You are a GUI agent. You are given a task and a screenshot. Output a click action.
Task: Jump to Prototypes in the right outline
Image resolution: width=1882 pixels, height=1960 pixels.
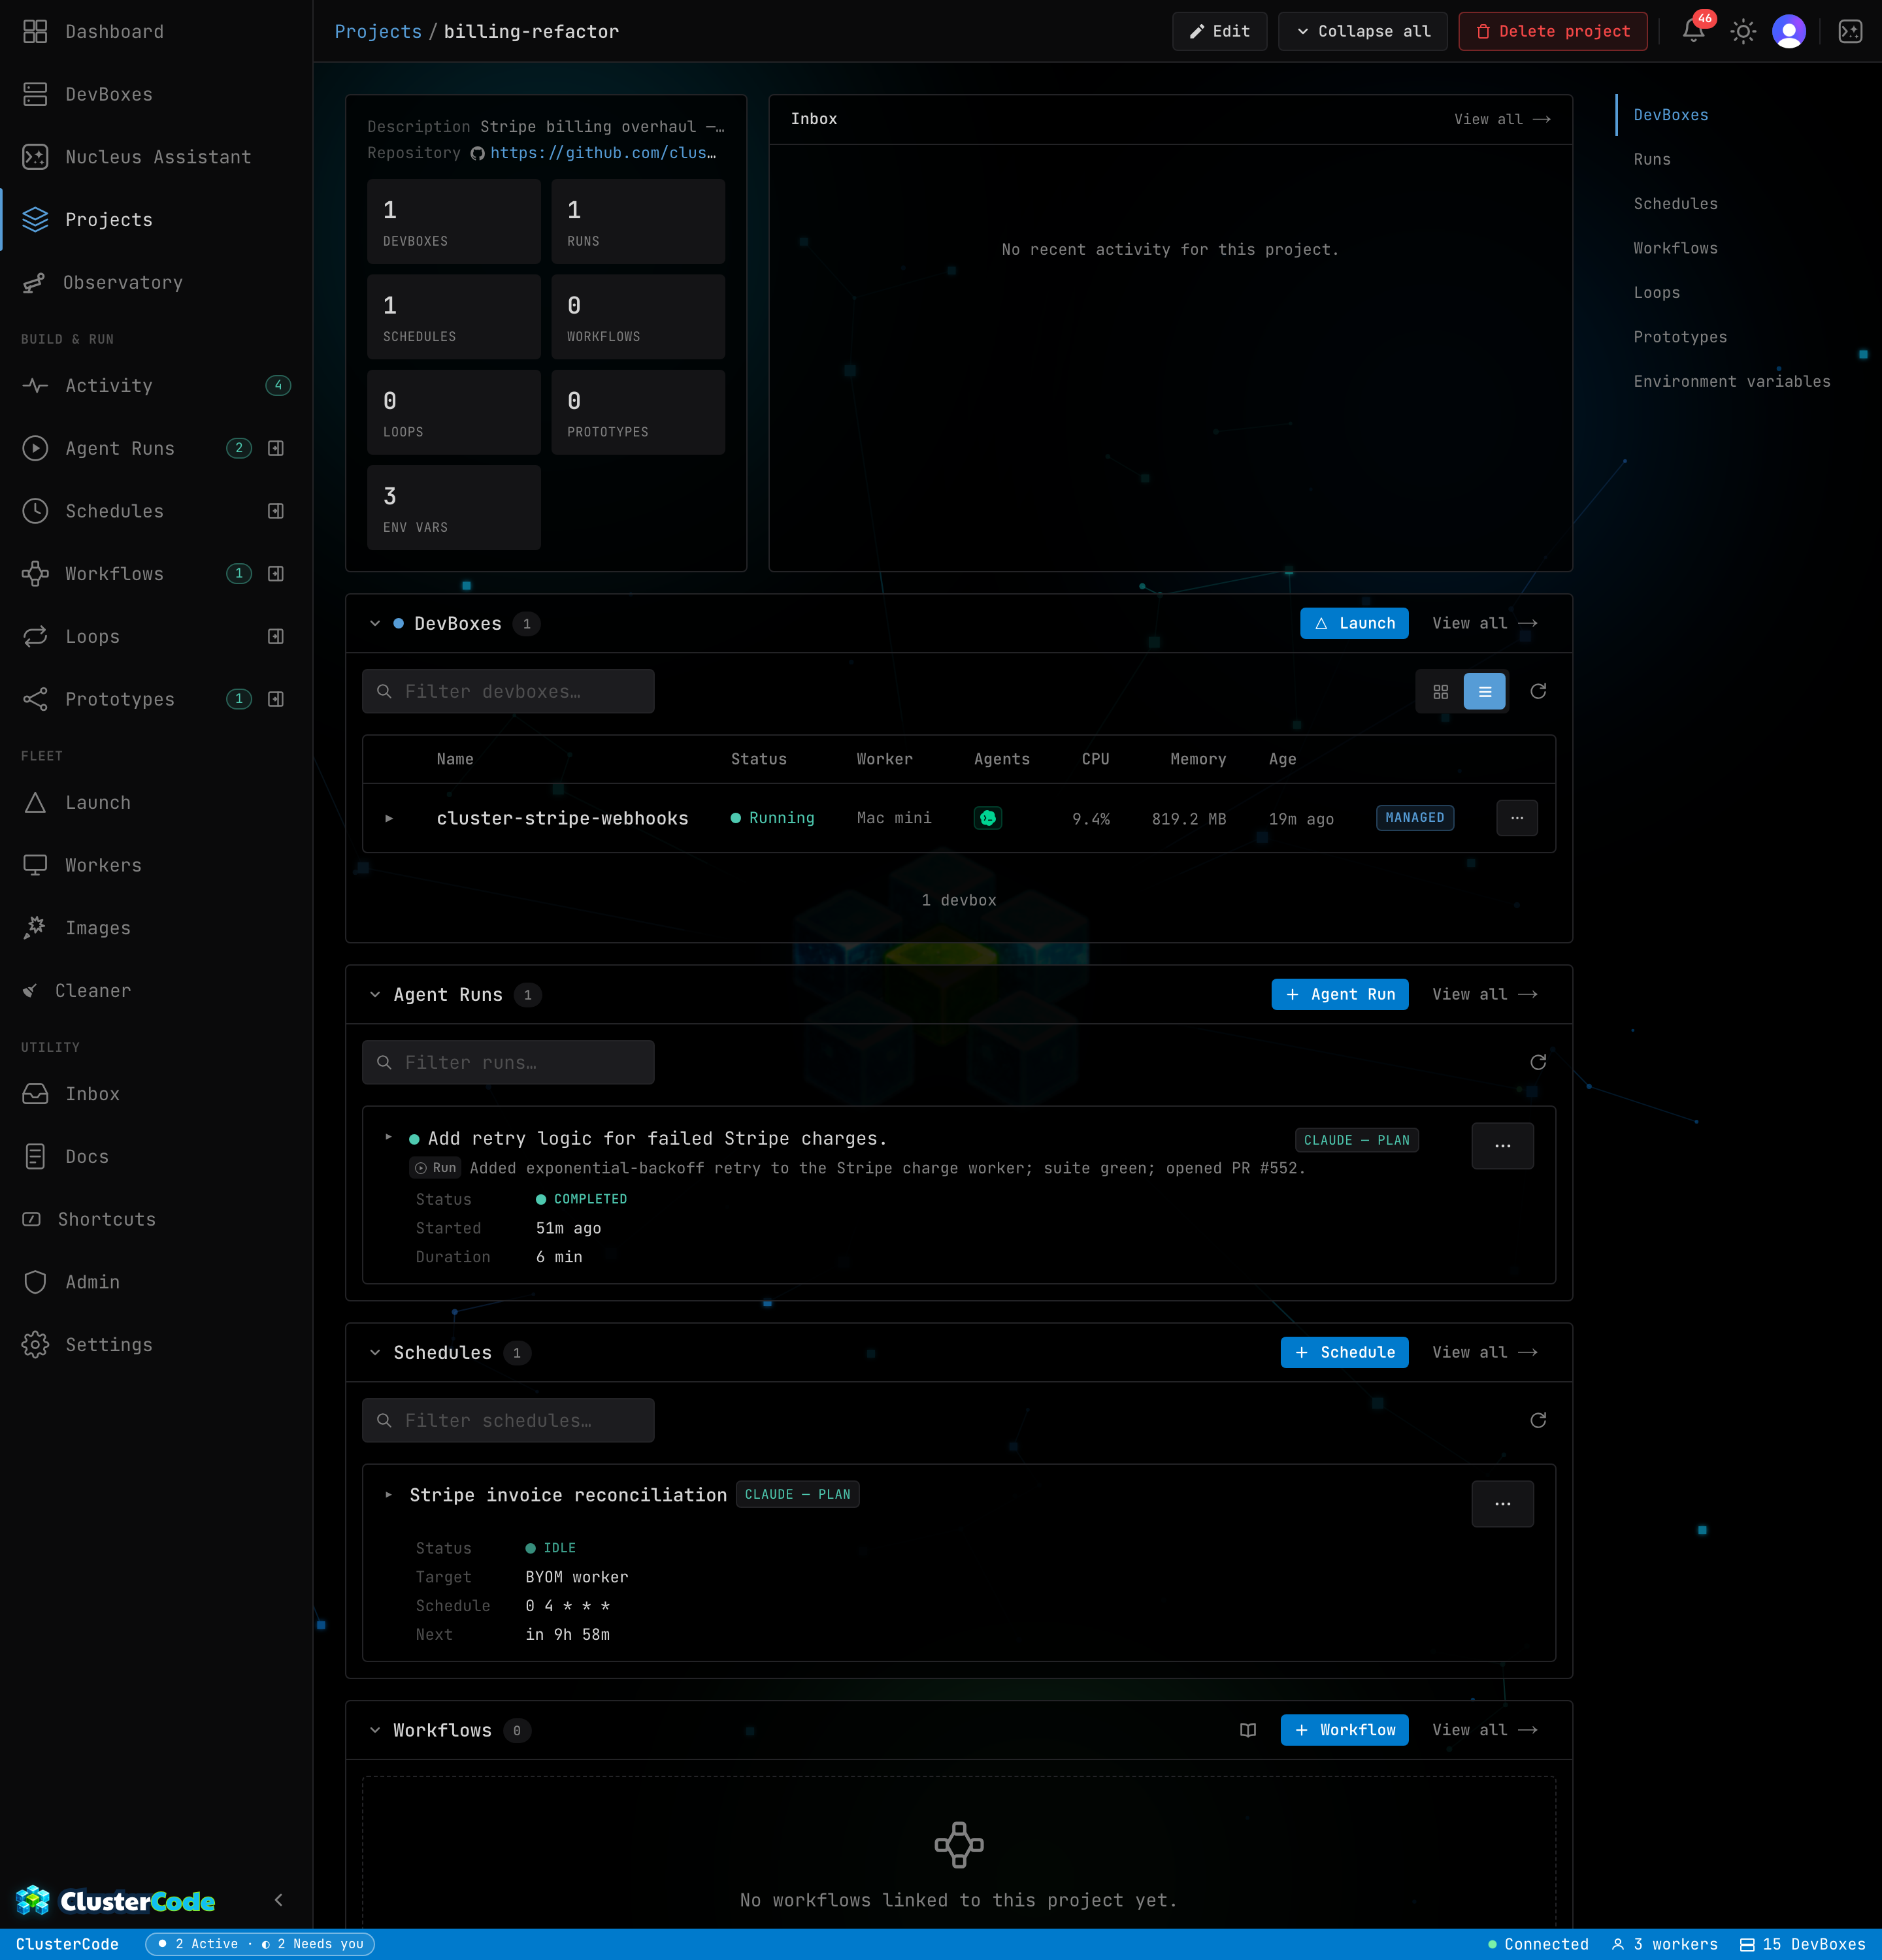click(x=1680, y=337)
